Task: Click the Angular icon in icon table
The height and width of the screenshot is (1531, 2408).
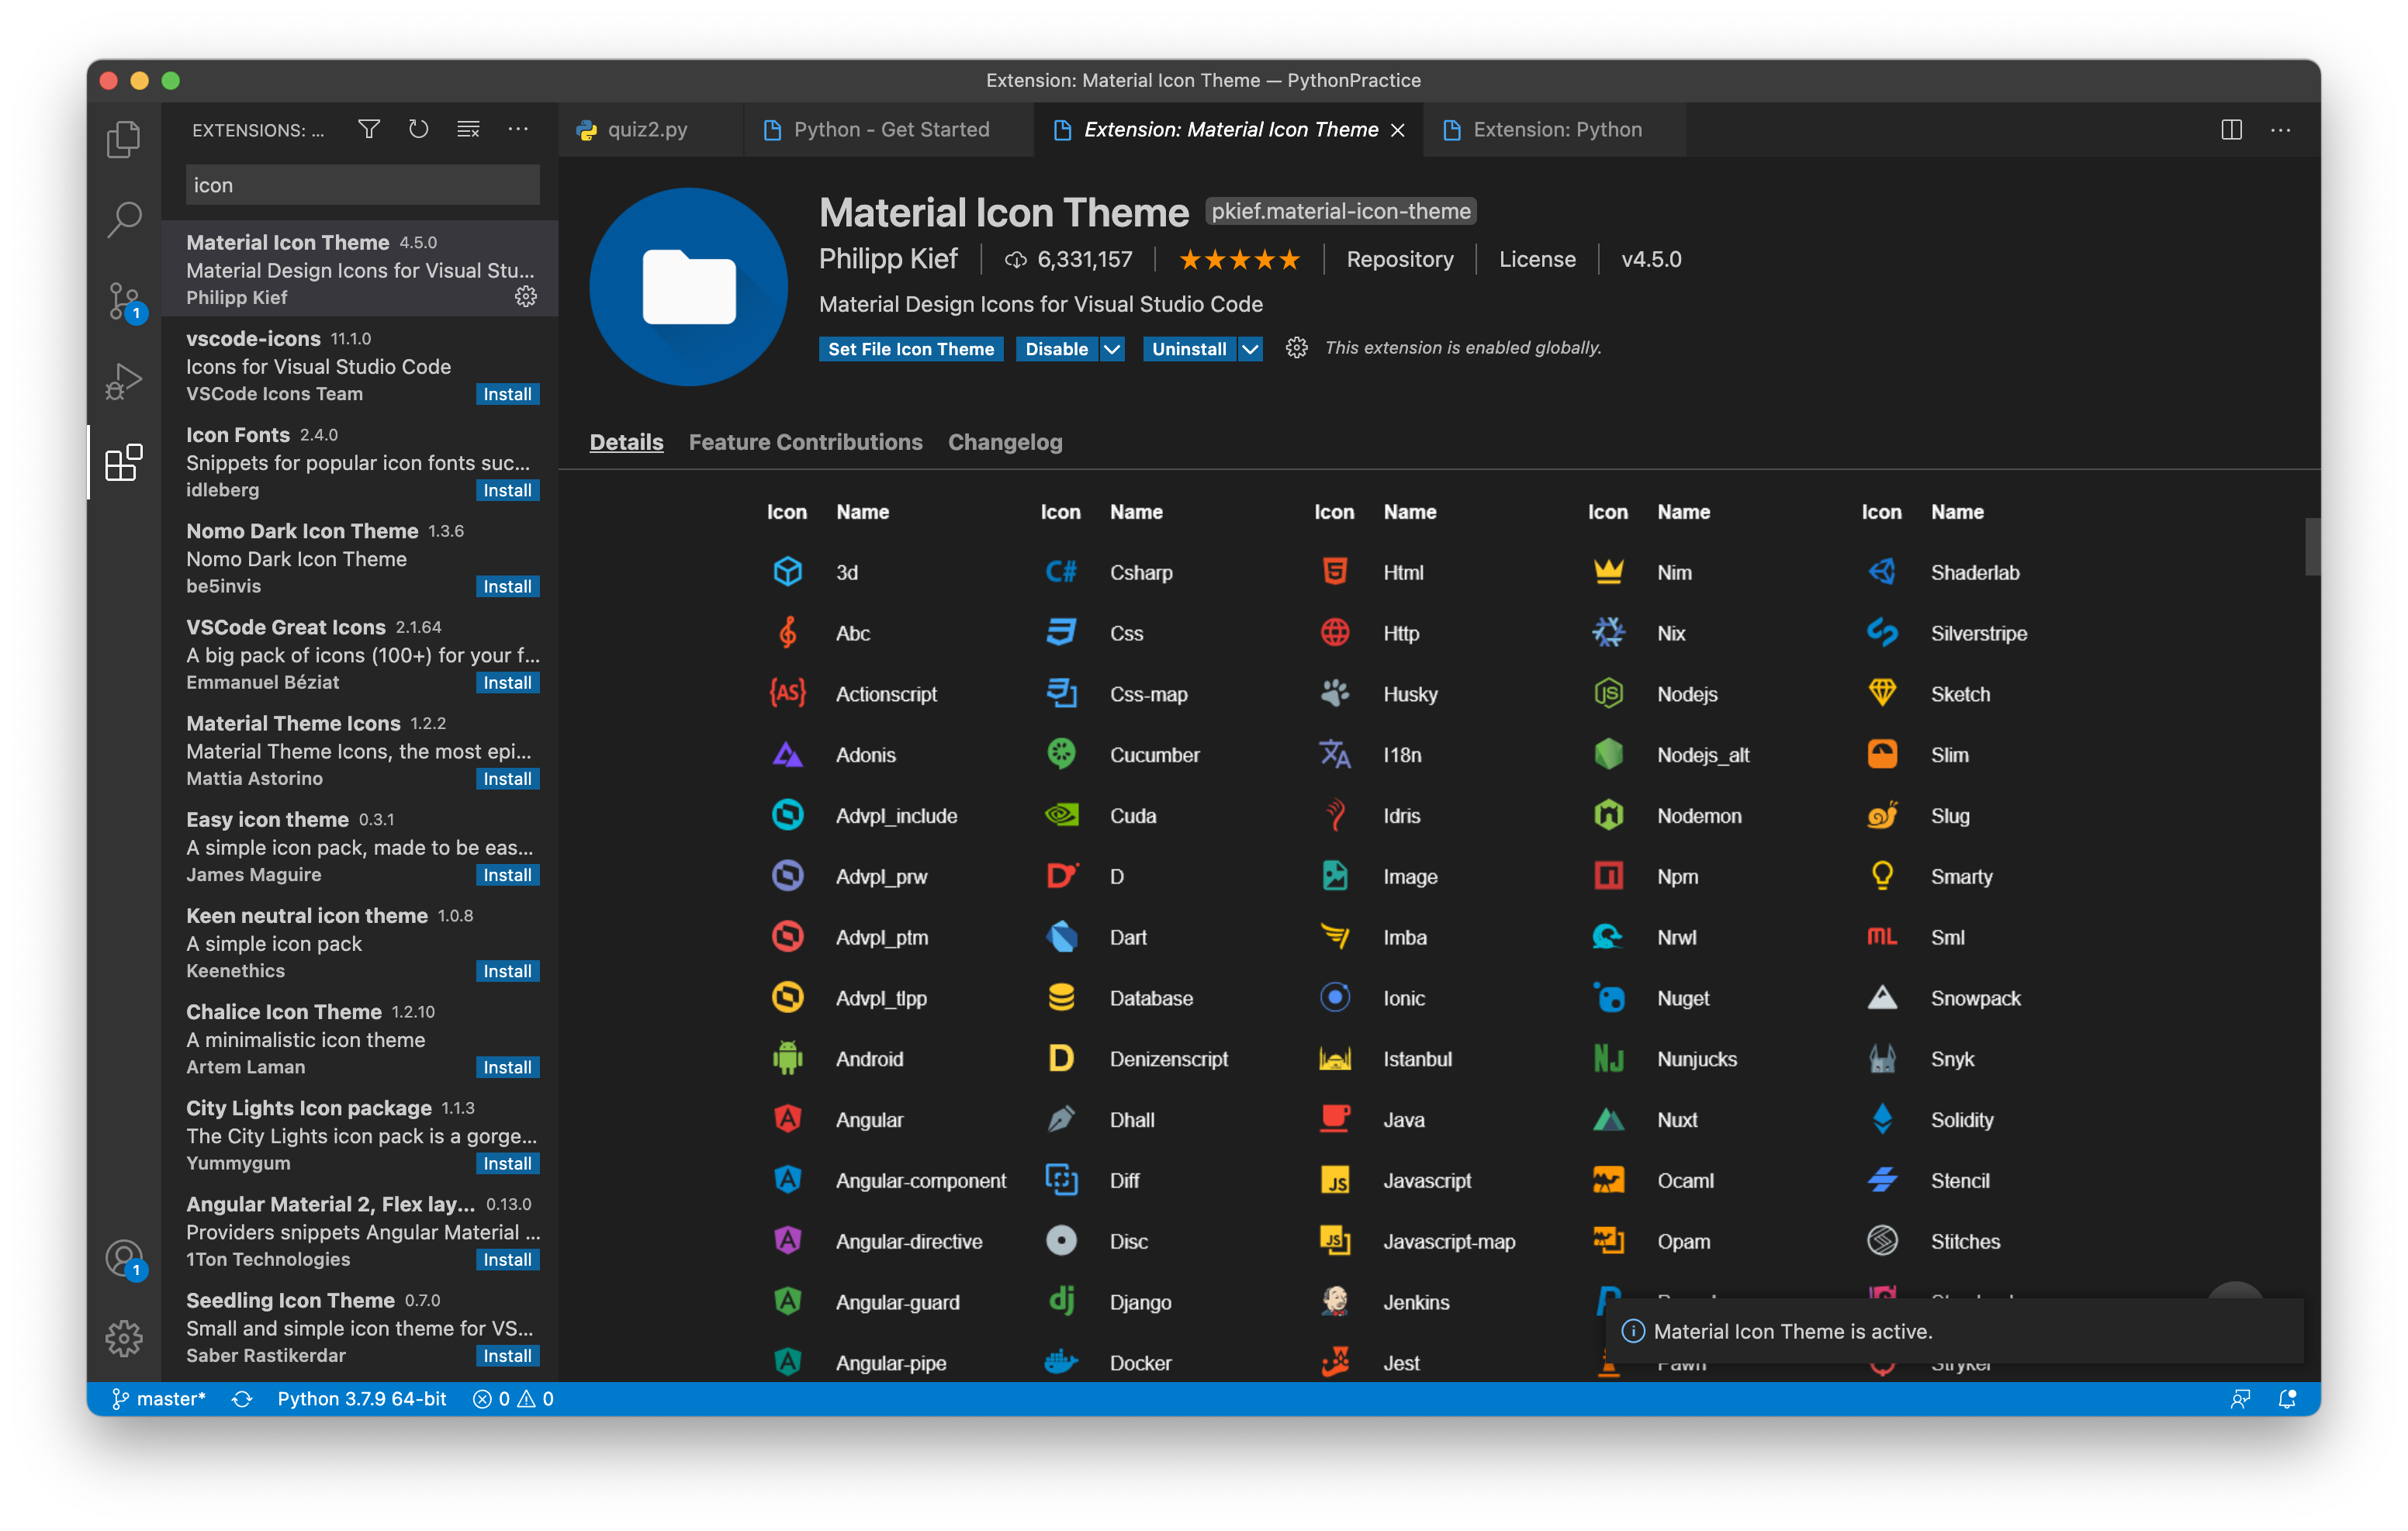Action: (788, 1119)
